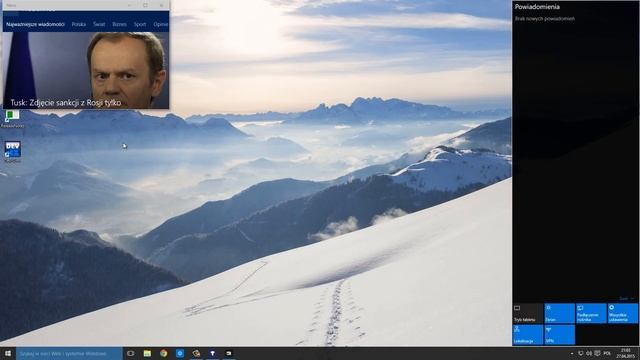640x360 pixels.
Task: Open Action Center icon in system tray
Action: point(598,353)
